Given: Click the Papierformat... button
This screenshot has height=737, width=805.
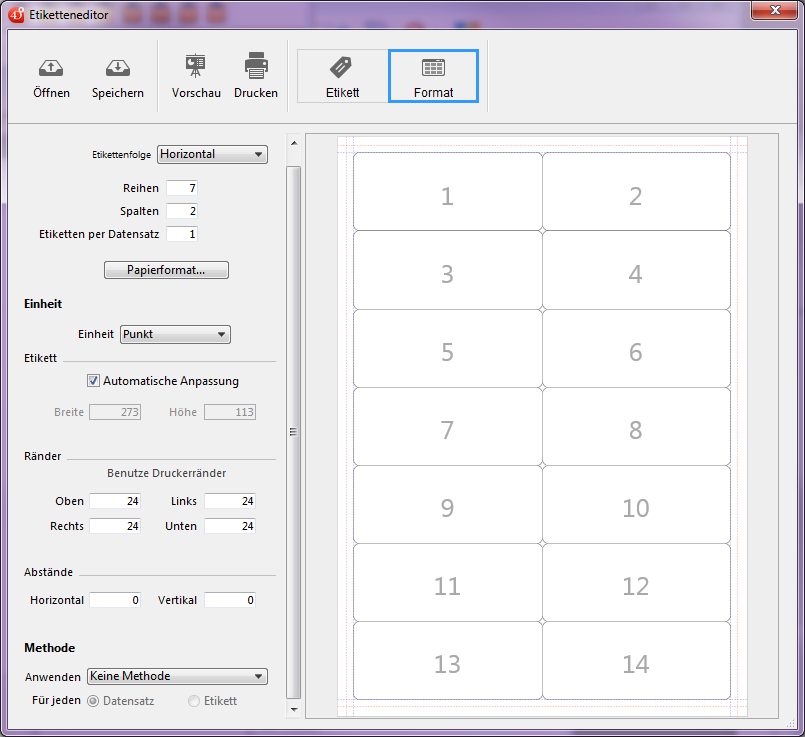Looking at the screenshot, I should [166, 270].
